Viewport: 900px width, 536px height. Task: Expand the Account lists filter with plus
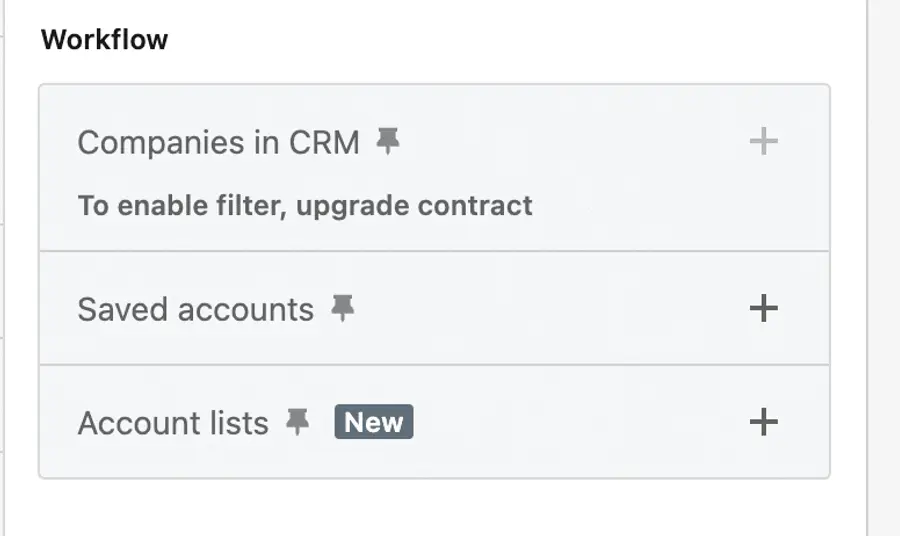[x=763, y=422]
